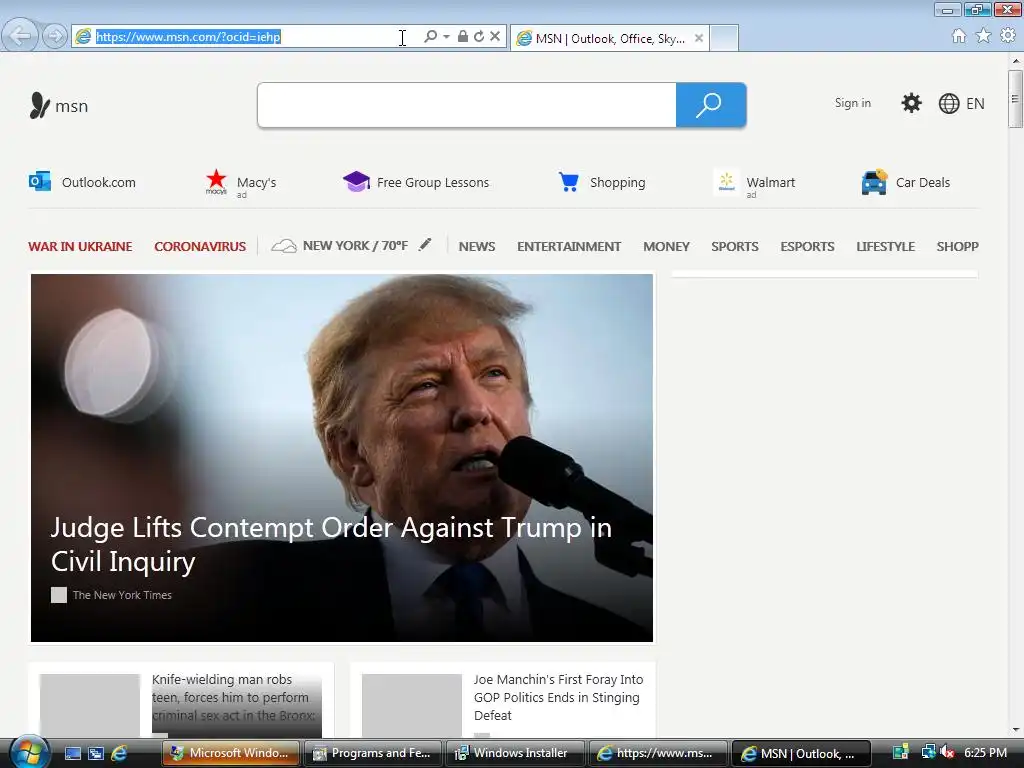Open the Macy's ad shortcut
The image size is (1024, 768).
tap(241, 184)
